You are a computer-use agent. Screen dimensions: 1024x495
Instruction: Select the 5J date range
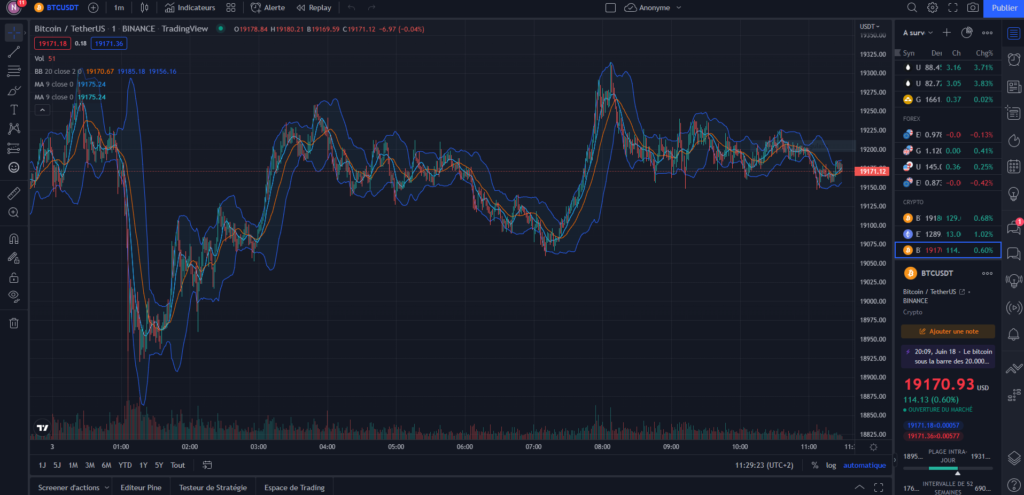point(57,465)
